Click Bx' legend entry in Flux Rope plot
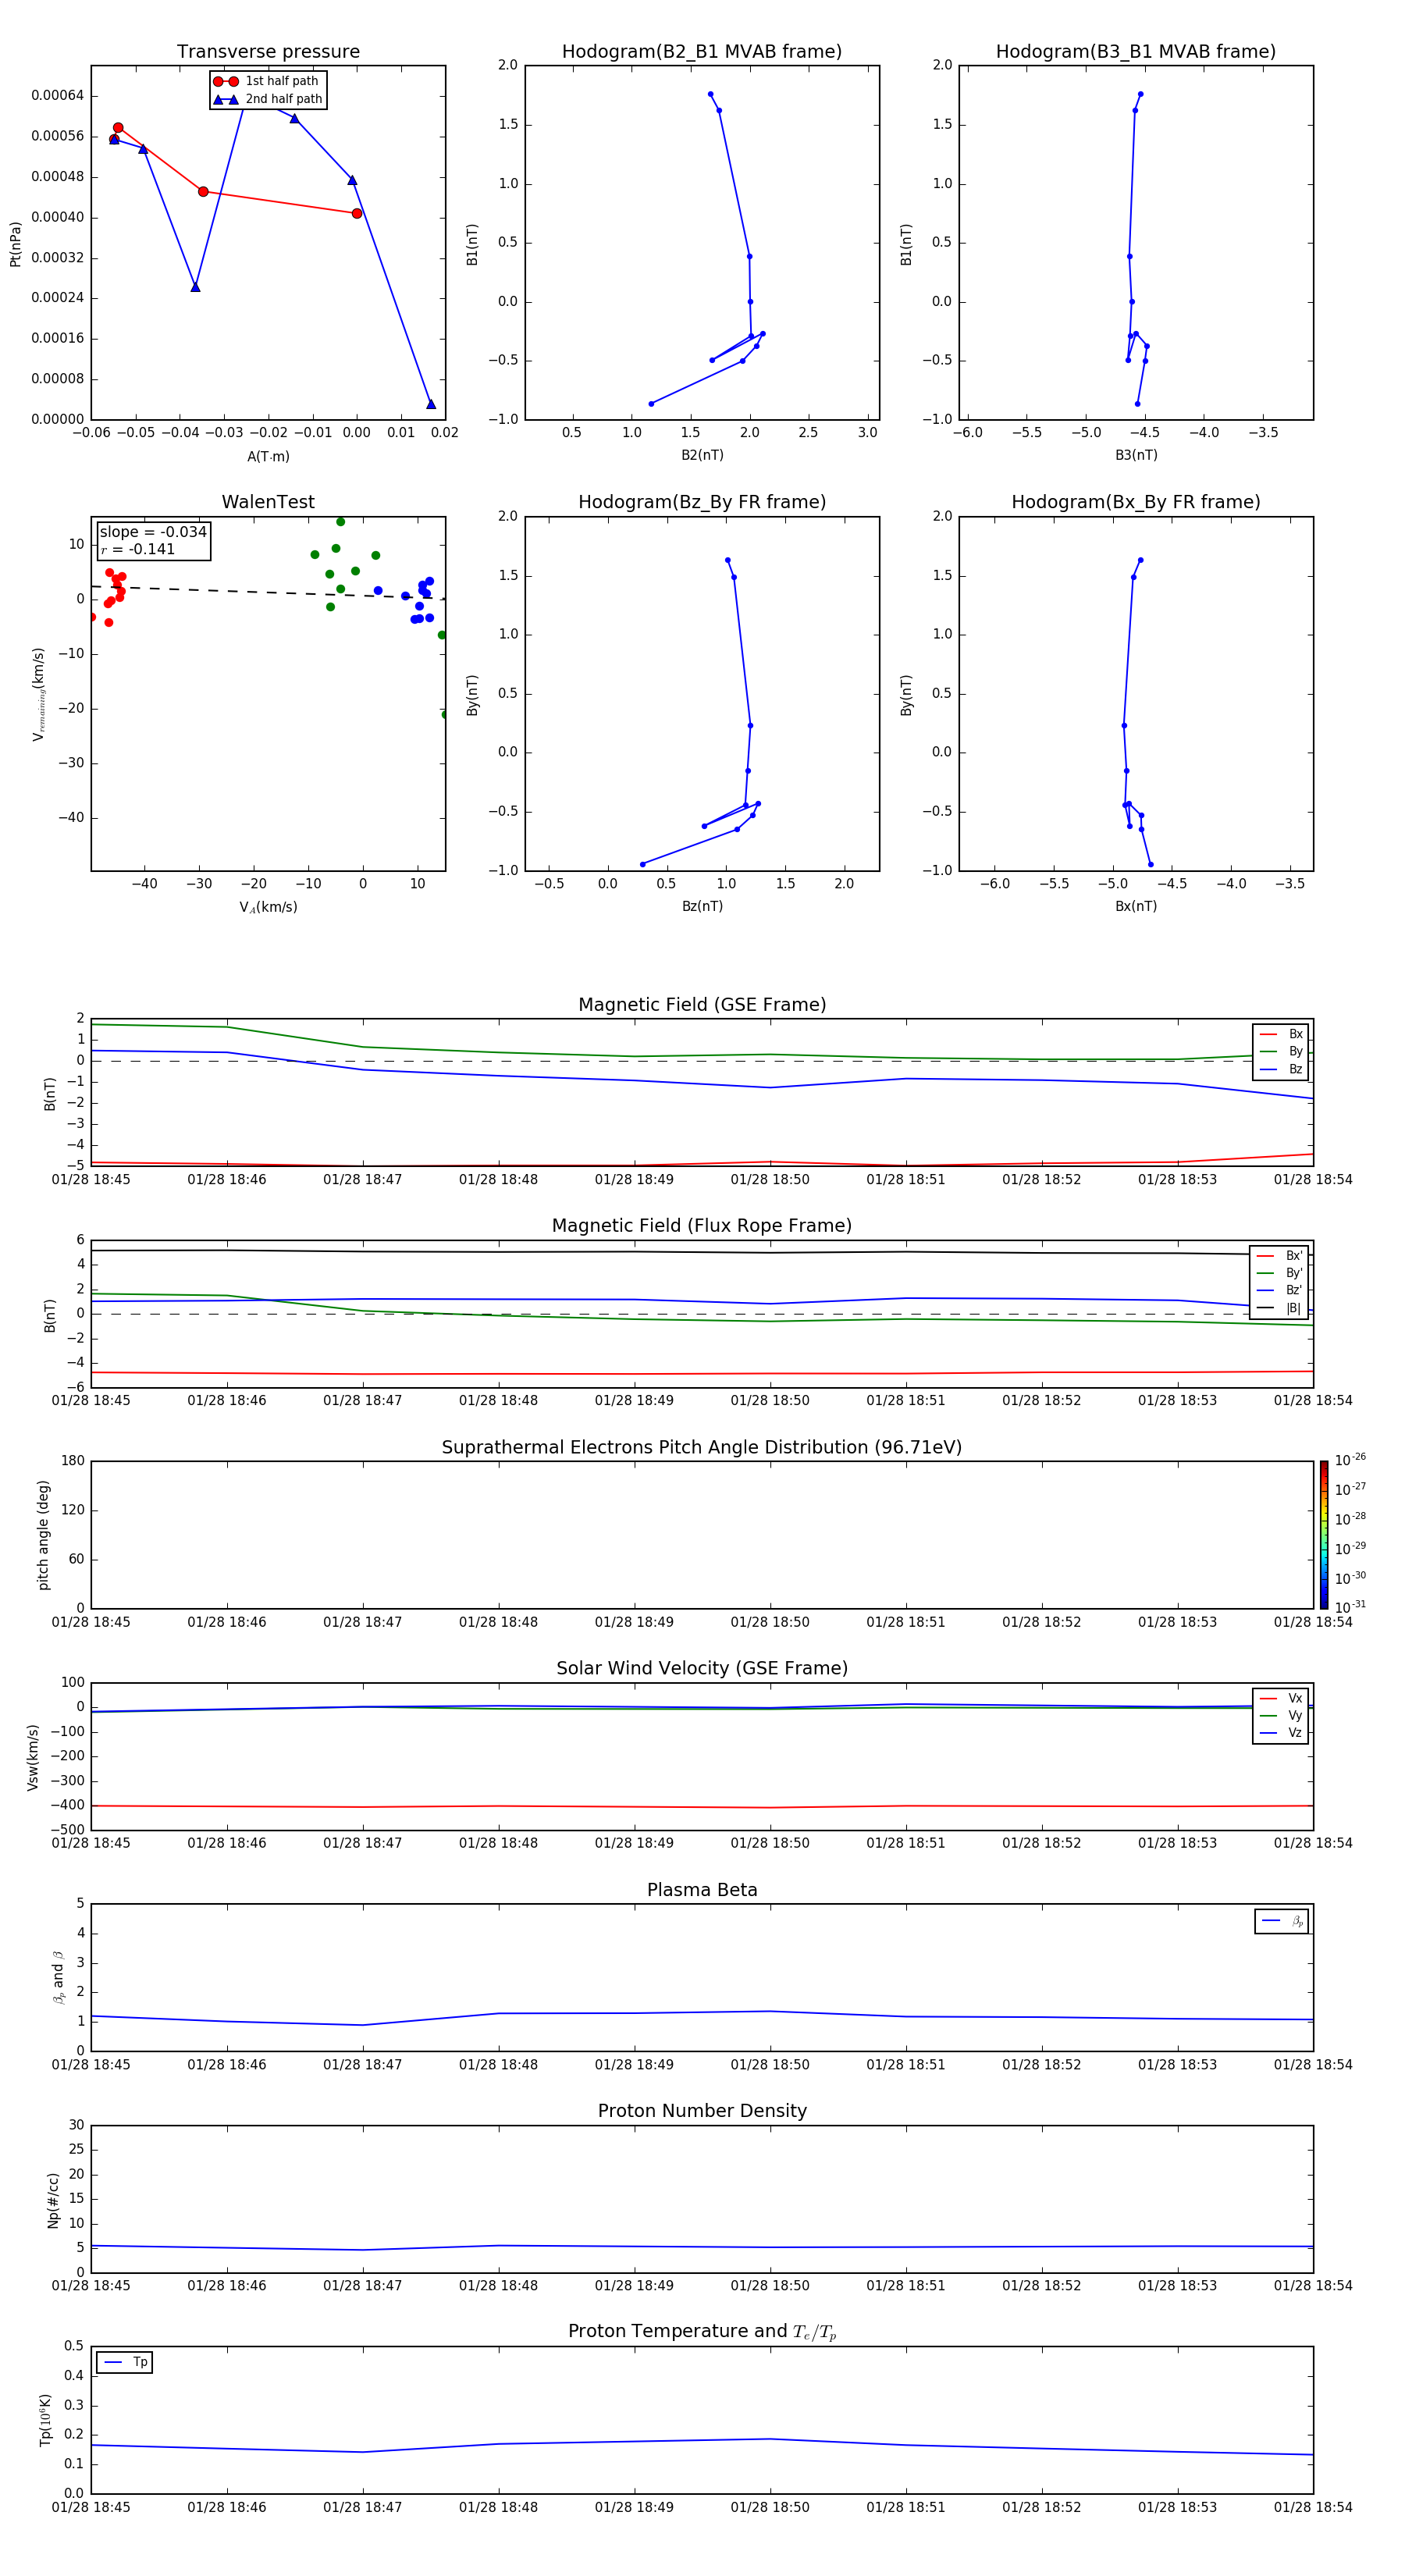 [1279, 1256]
